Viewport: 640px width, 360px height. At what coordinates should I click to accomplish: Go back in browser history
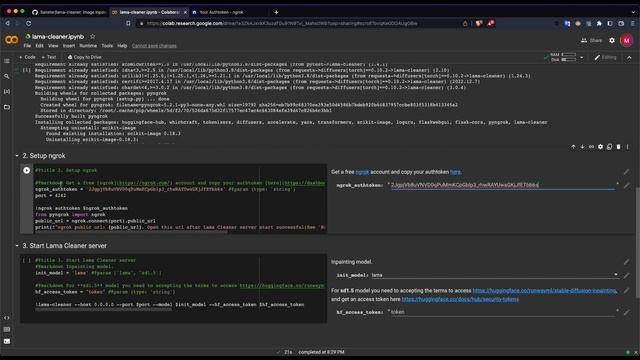pyautogui.click(x=7, y=23)
